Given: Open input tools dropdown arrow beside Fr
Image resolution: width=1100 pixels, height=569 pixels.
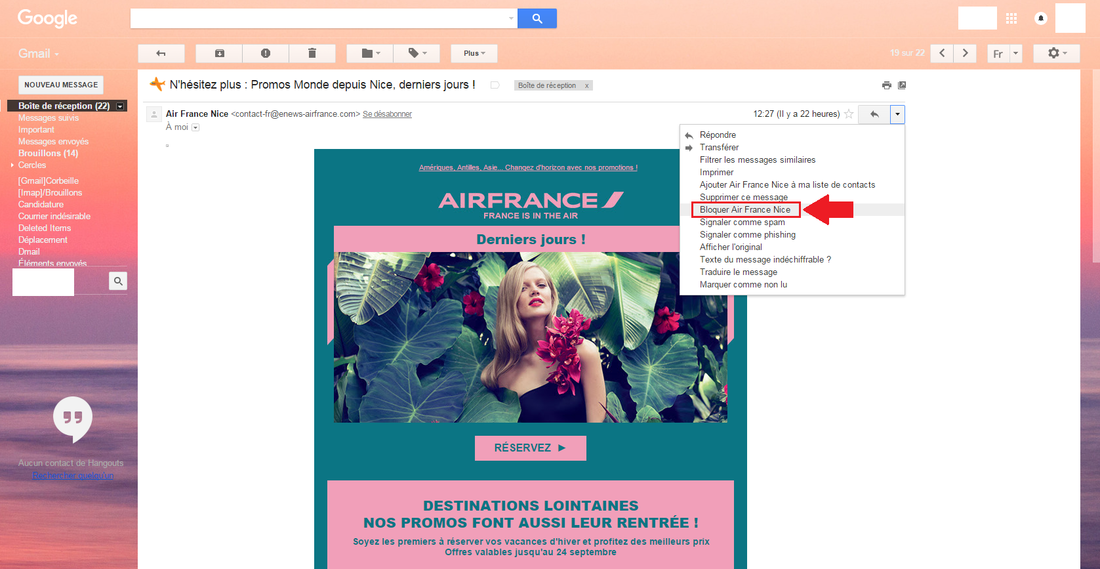Looking at the screenshot, I should click(1016, 53).
